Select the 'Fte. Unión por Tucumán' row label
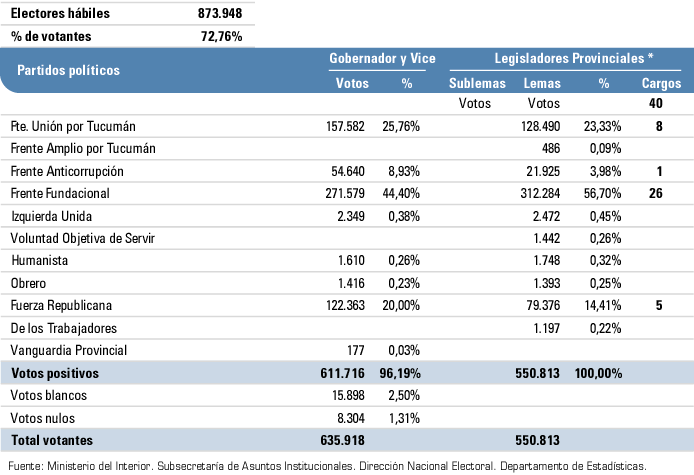 (73, 127)
